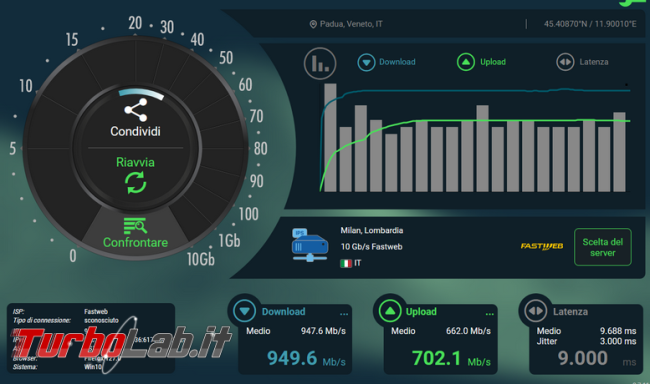The height and width of the screenshot is (384, 650).
Task: Click the Medio 662.0 Mb/s value
Action: [x=468, y=331]
